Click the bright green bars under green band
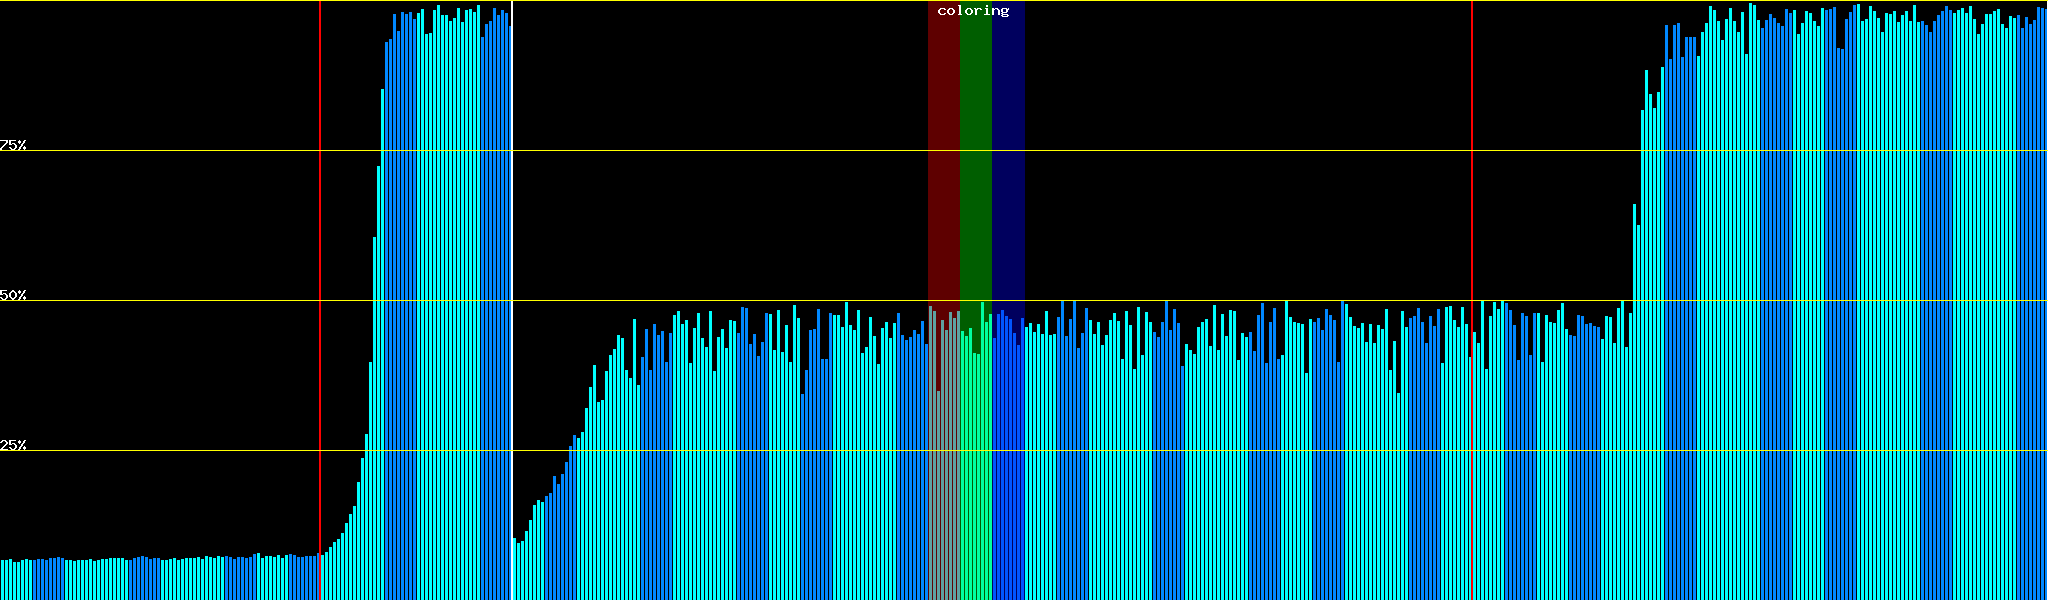The height and width of the screenshot is (600, 2048). 975,480
